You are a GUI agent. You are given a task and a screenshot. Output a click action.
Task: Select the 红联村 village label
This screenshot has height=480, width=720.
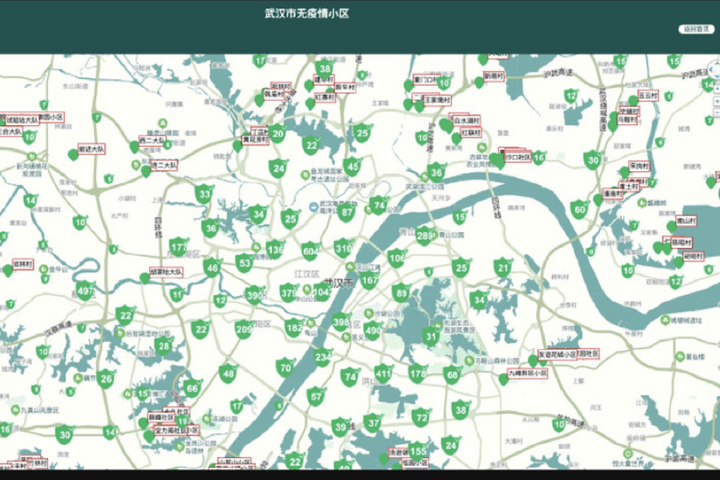click(x=465, y=132)
